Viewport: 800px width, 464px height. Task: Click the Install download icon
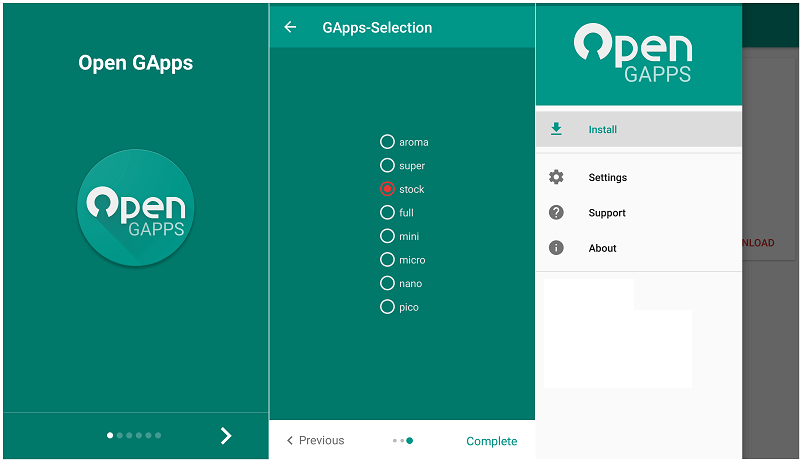[x=556, y=129]
